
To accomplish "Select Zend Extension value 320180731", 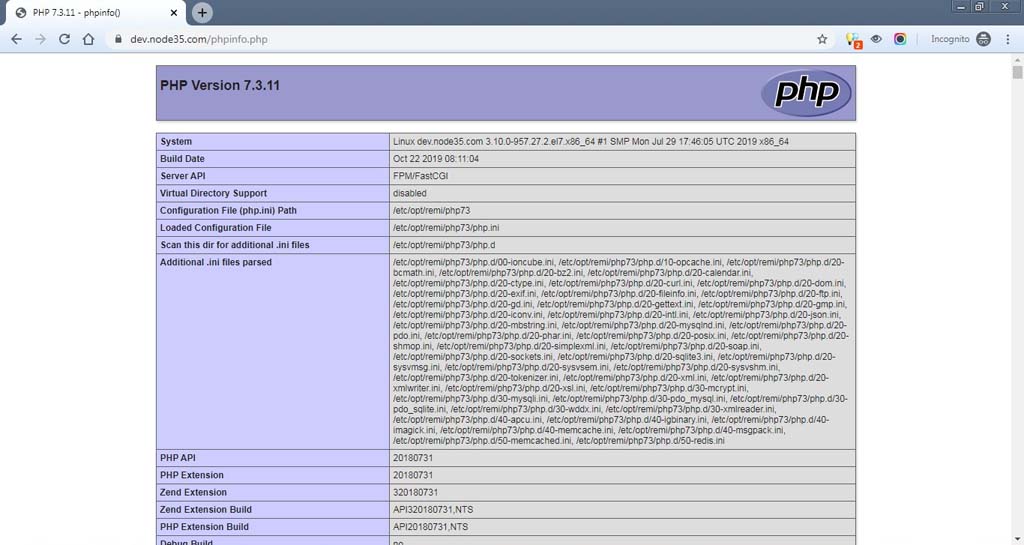I will (415, 492).
